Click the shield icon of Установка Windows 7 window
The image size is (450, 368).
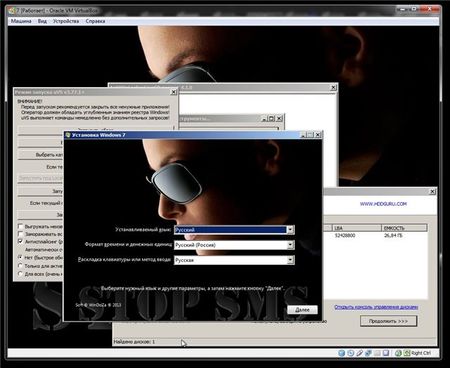(x=68, y=135)
